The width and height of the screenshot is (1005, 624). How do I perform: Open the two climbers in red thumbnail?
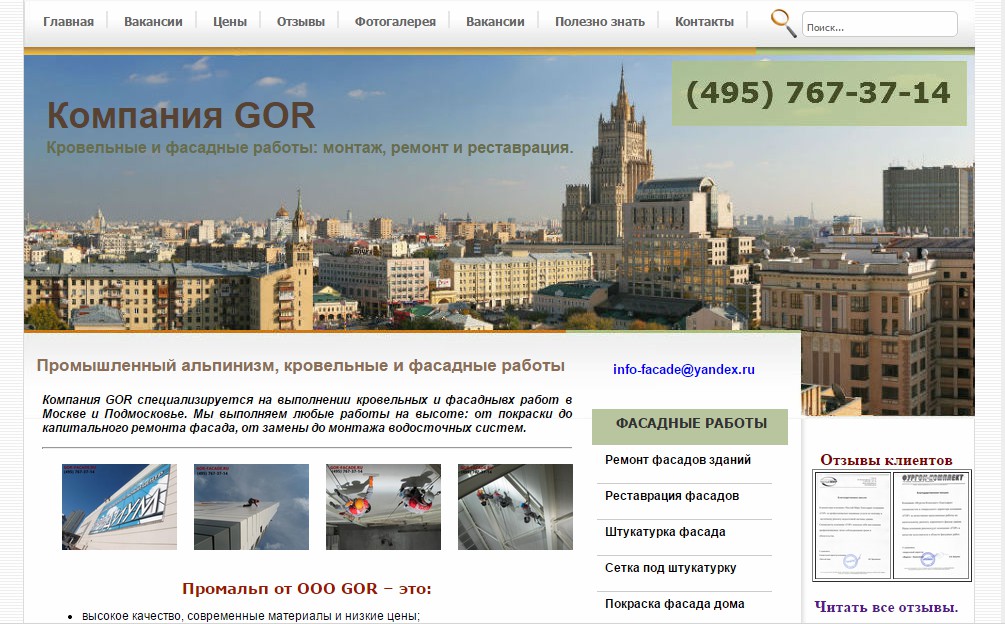pos(383,507)
